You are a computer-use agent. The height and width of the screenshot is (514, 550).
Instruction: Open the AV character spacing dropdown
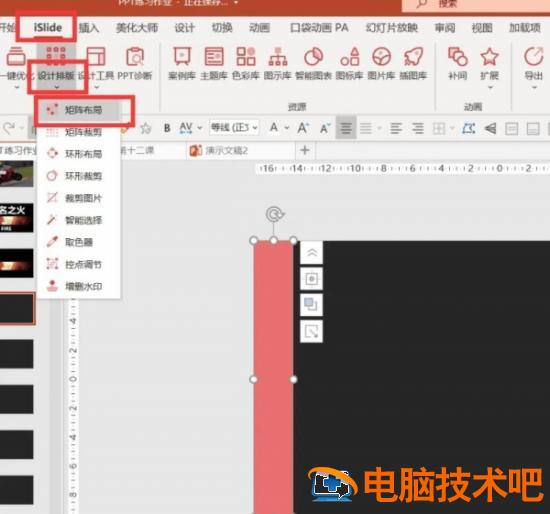[200, 128]
